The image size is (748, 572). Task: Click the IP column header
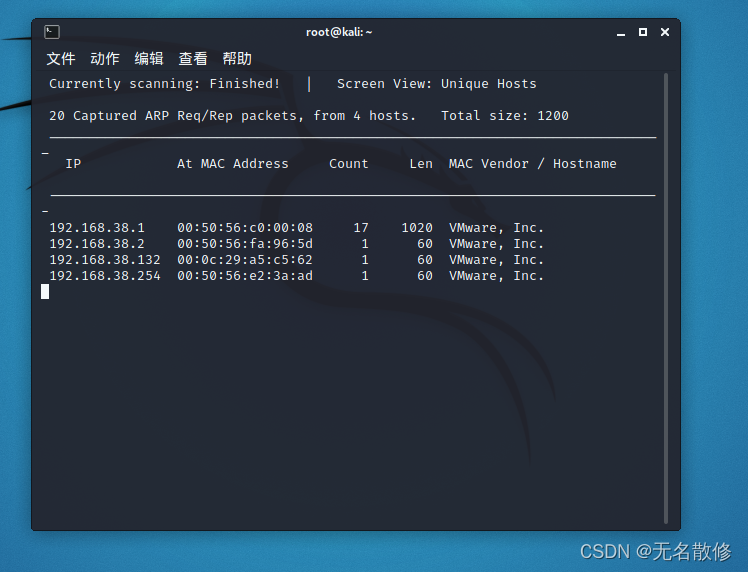pyautogui.click(x=73, y=164)
